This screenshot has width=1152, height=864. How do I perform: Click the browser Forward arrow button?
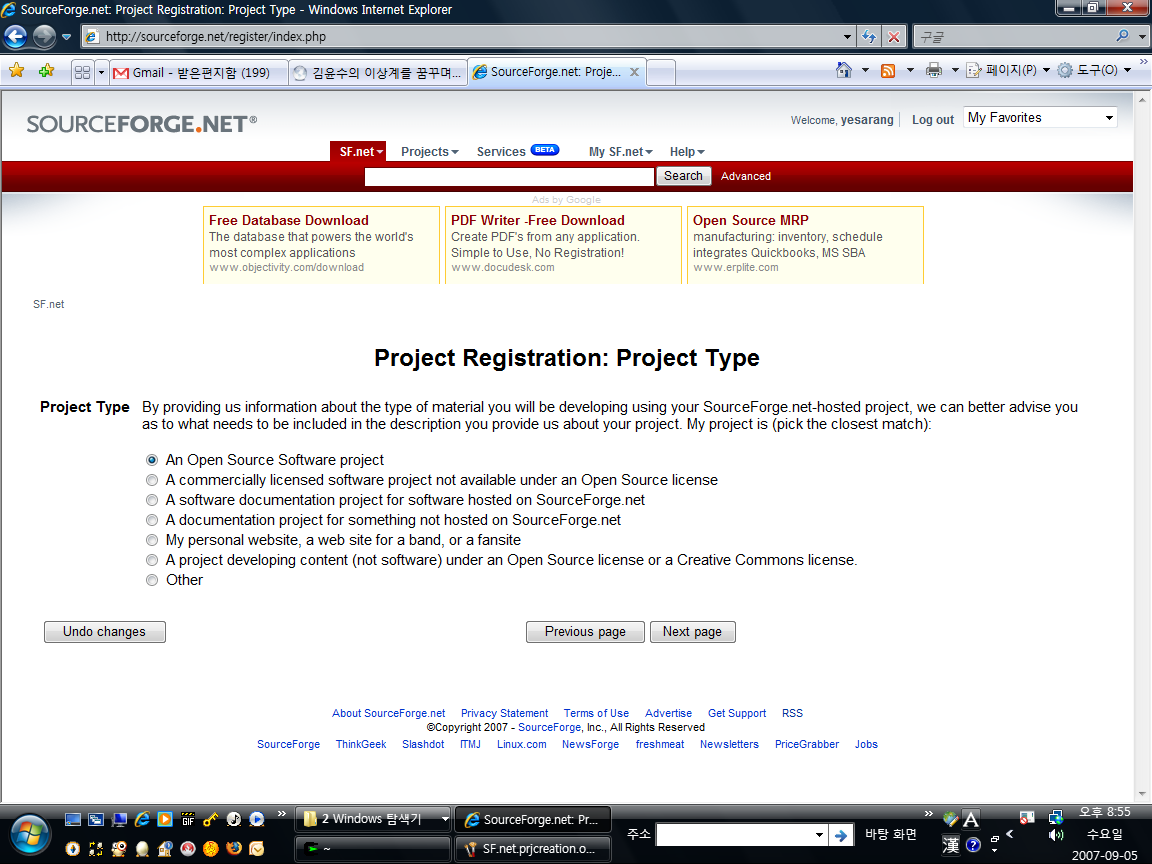(45, 36)
